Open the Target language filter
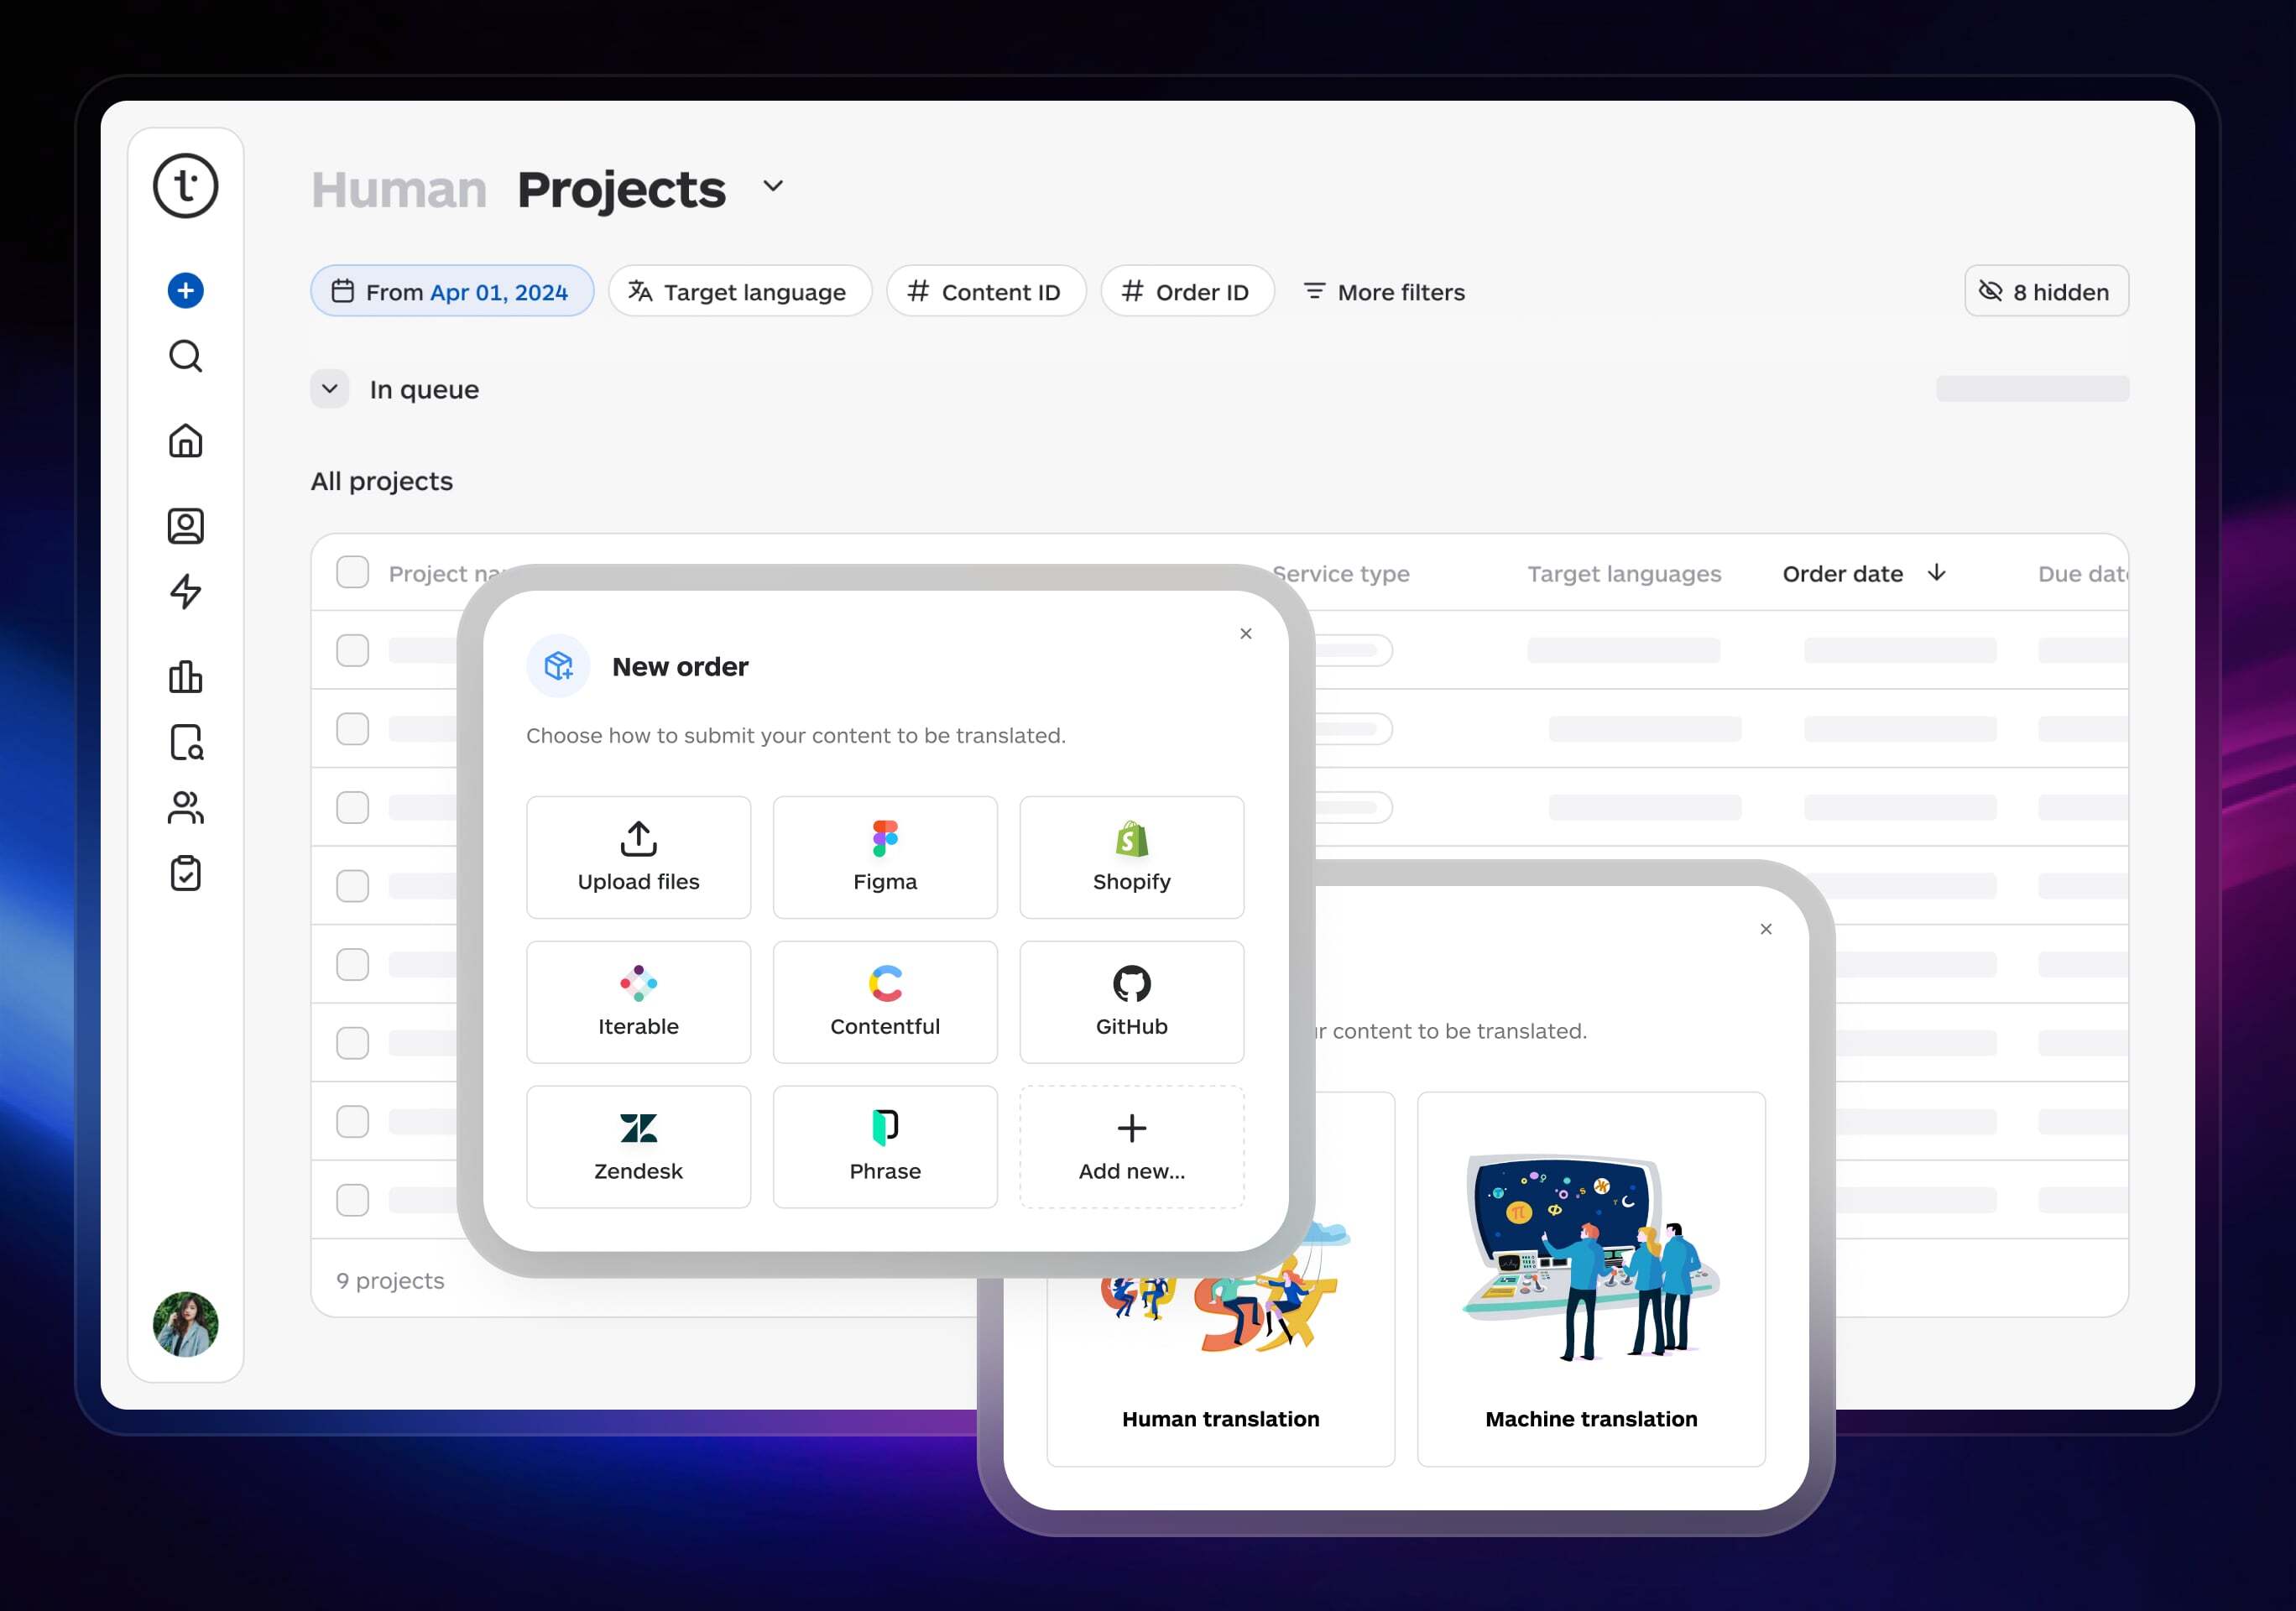2296x1611 pixels. tap(739, 292)
